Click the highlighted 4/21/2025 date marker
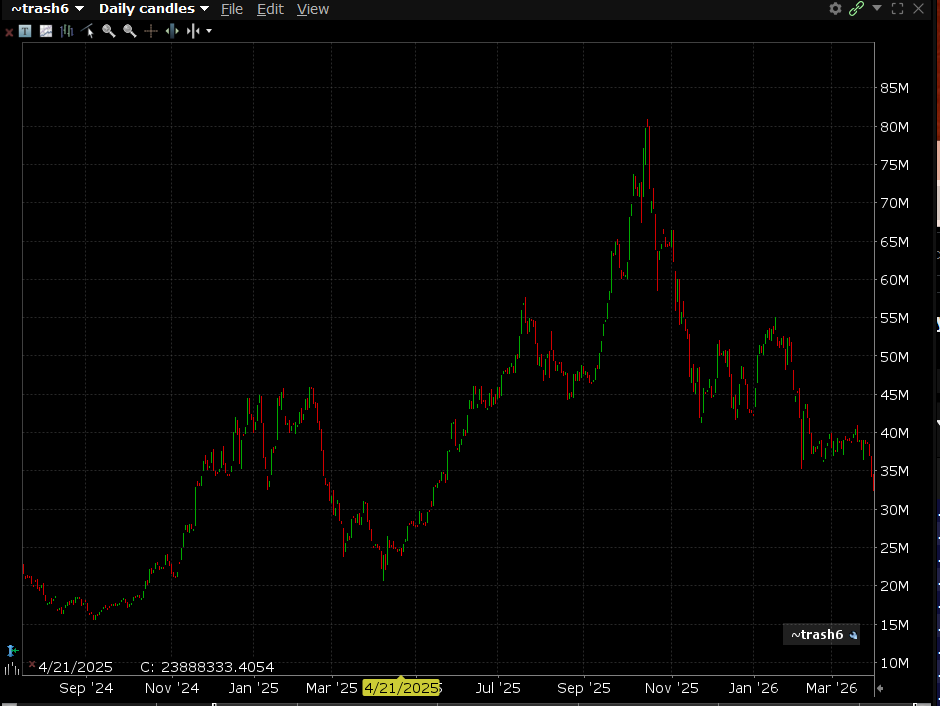 (x=402, y=687)
